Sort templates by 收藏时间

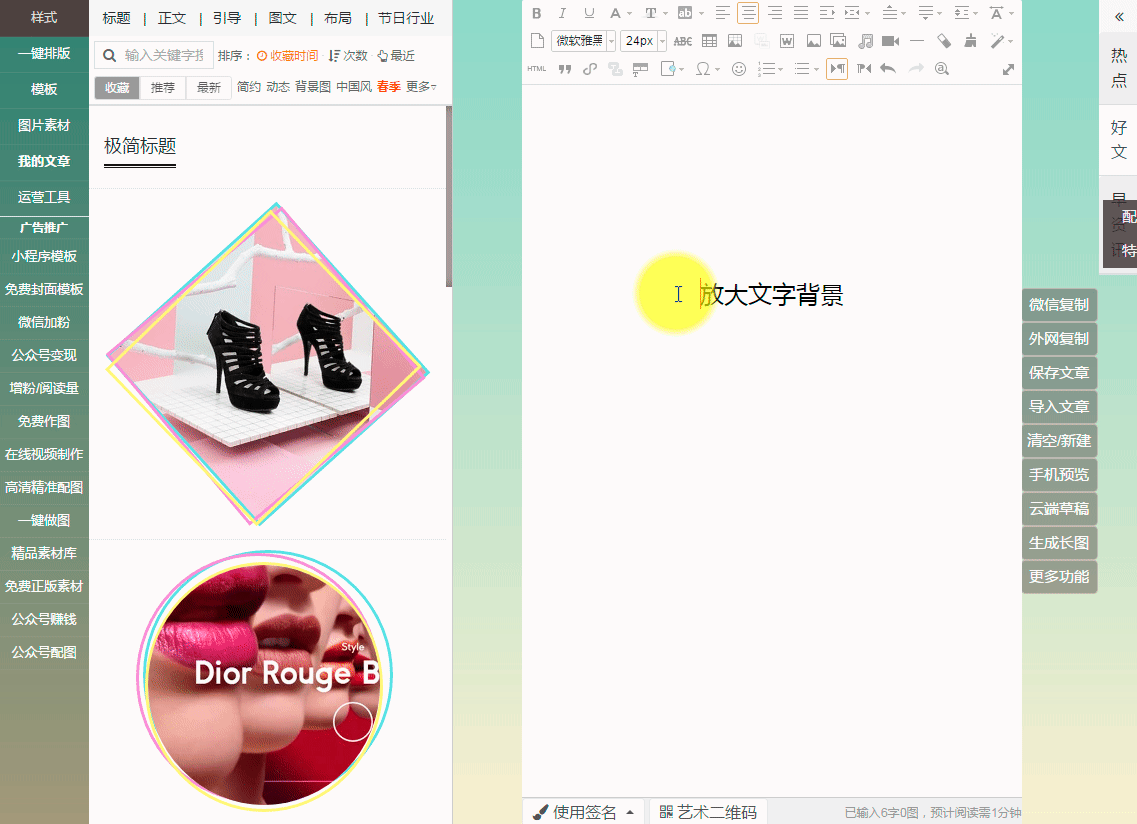coord(287,56)
